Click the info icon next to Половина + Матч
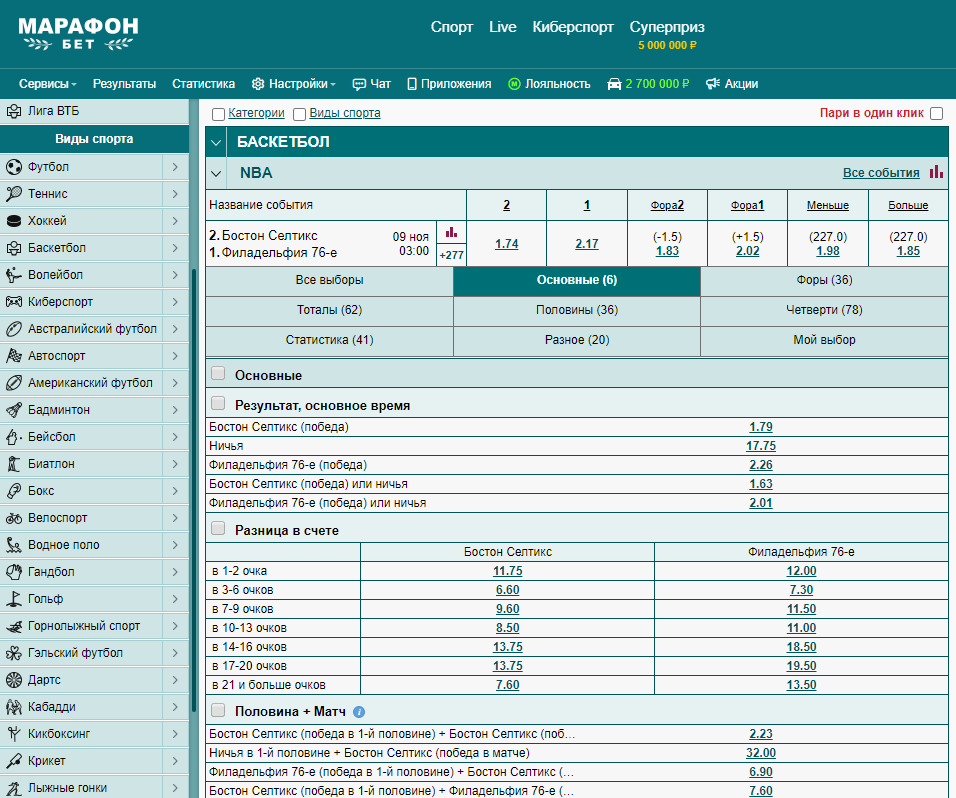 pos(359,711)
